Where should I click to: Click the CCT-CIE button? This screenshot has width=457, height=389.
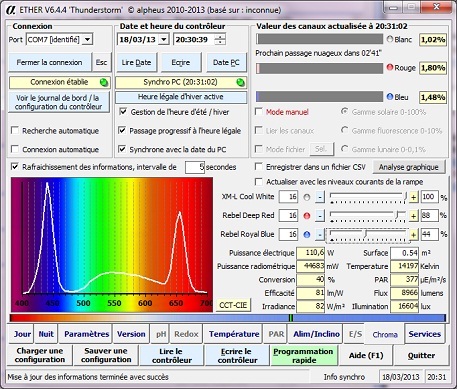pos(233,305)
